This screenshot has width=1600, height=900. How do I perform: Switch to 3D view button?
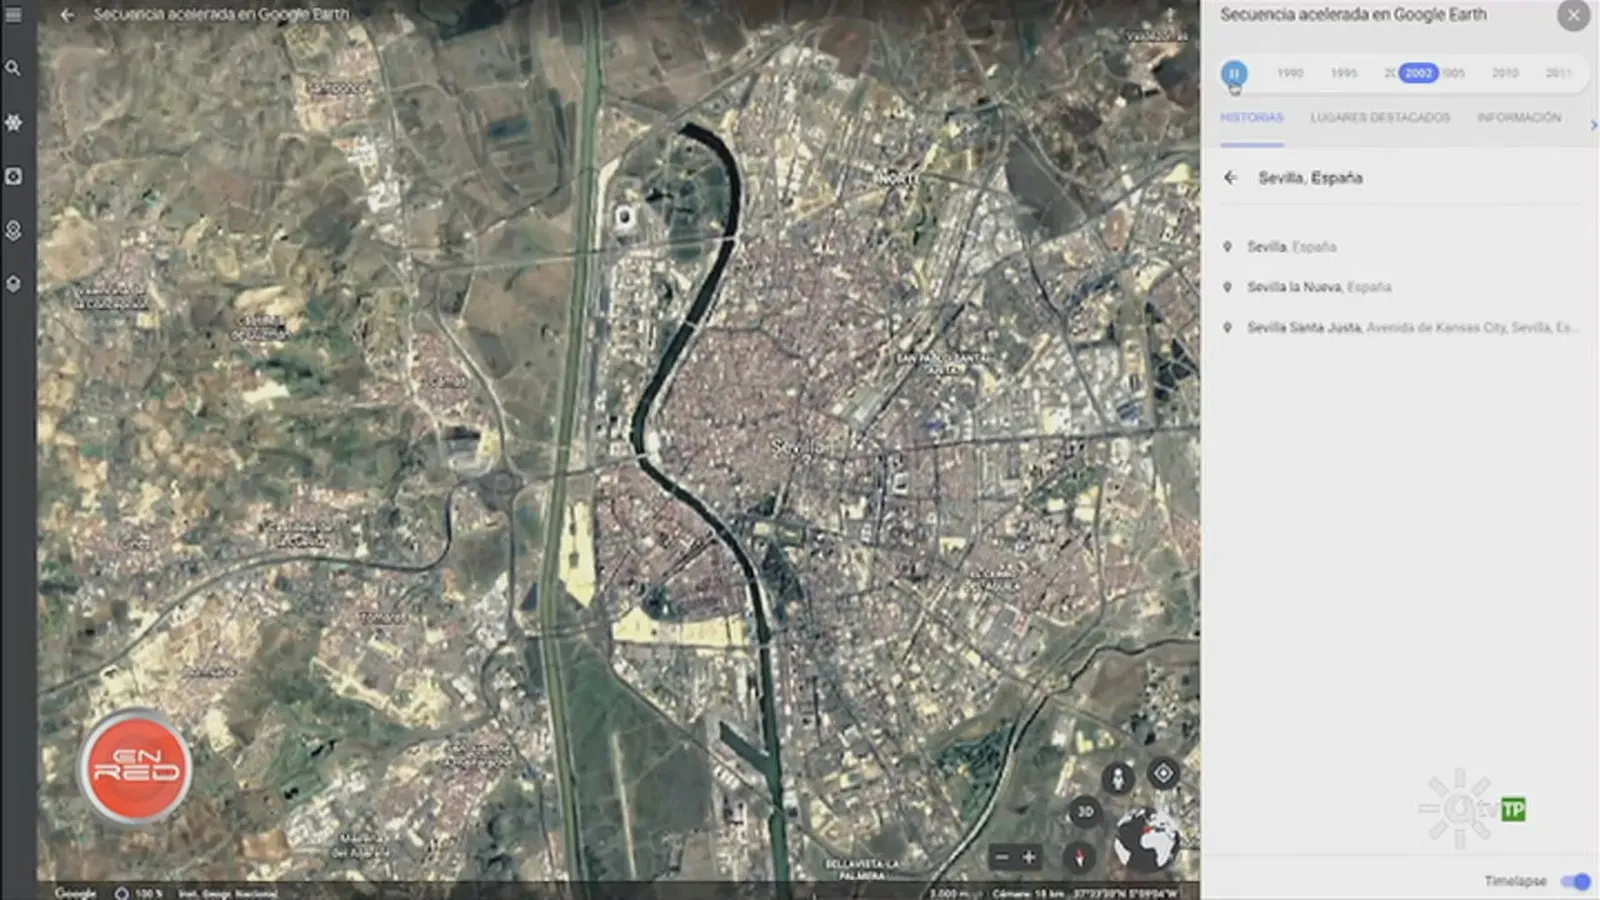pyautogui.click(x=1085, y=811)
